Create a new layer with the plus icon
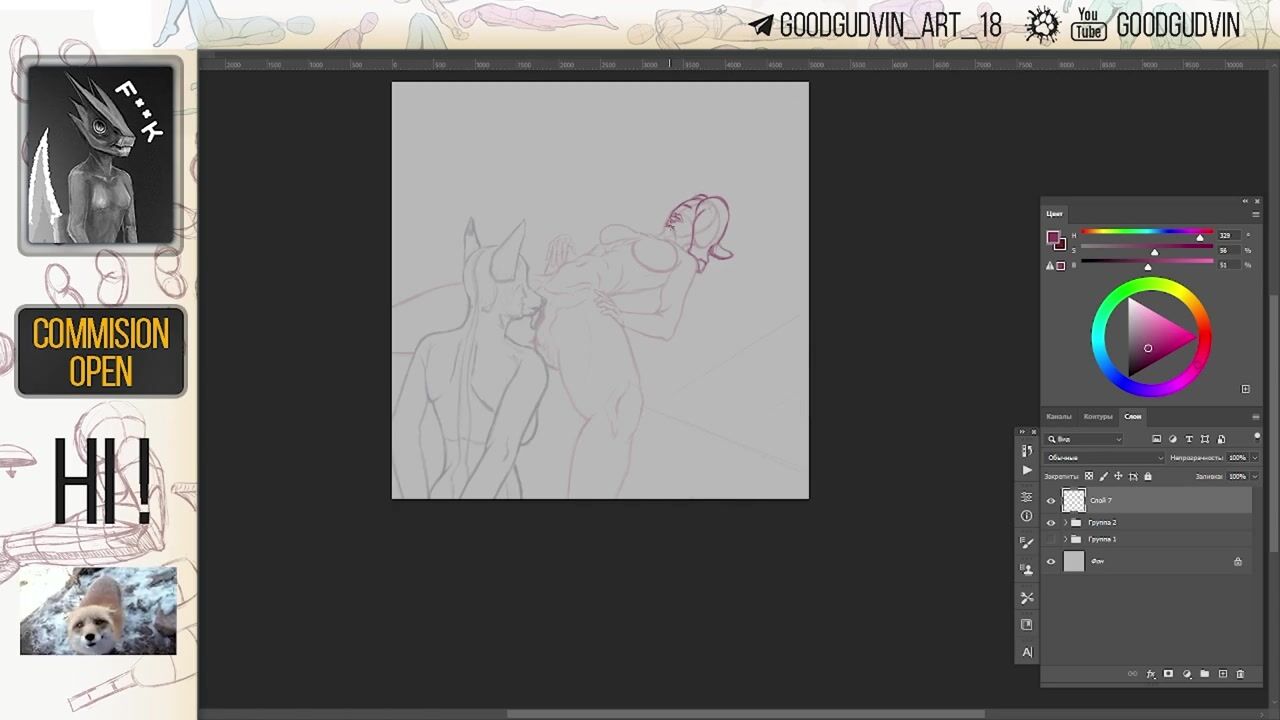The height and width of the screenshot is (720, 1280). tap(1222, 674)
